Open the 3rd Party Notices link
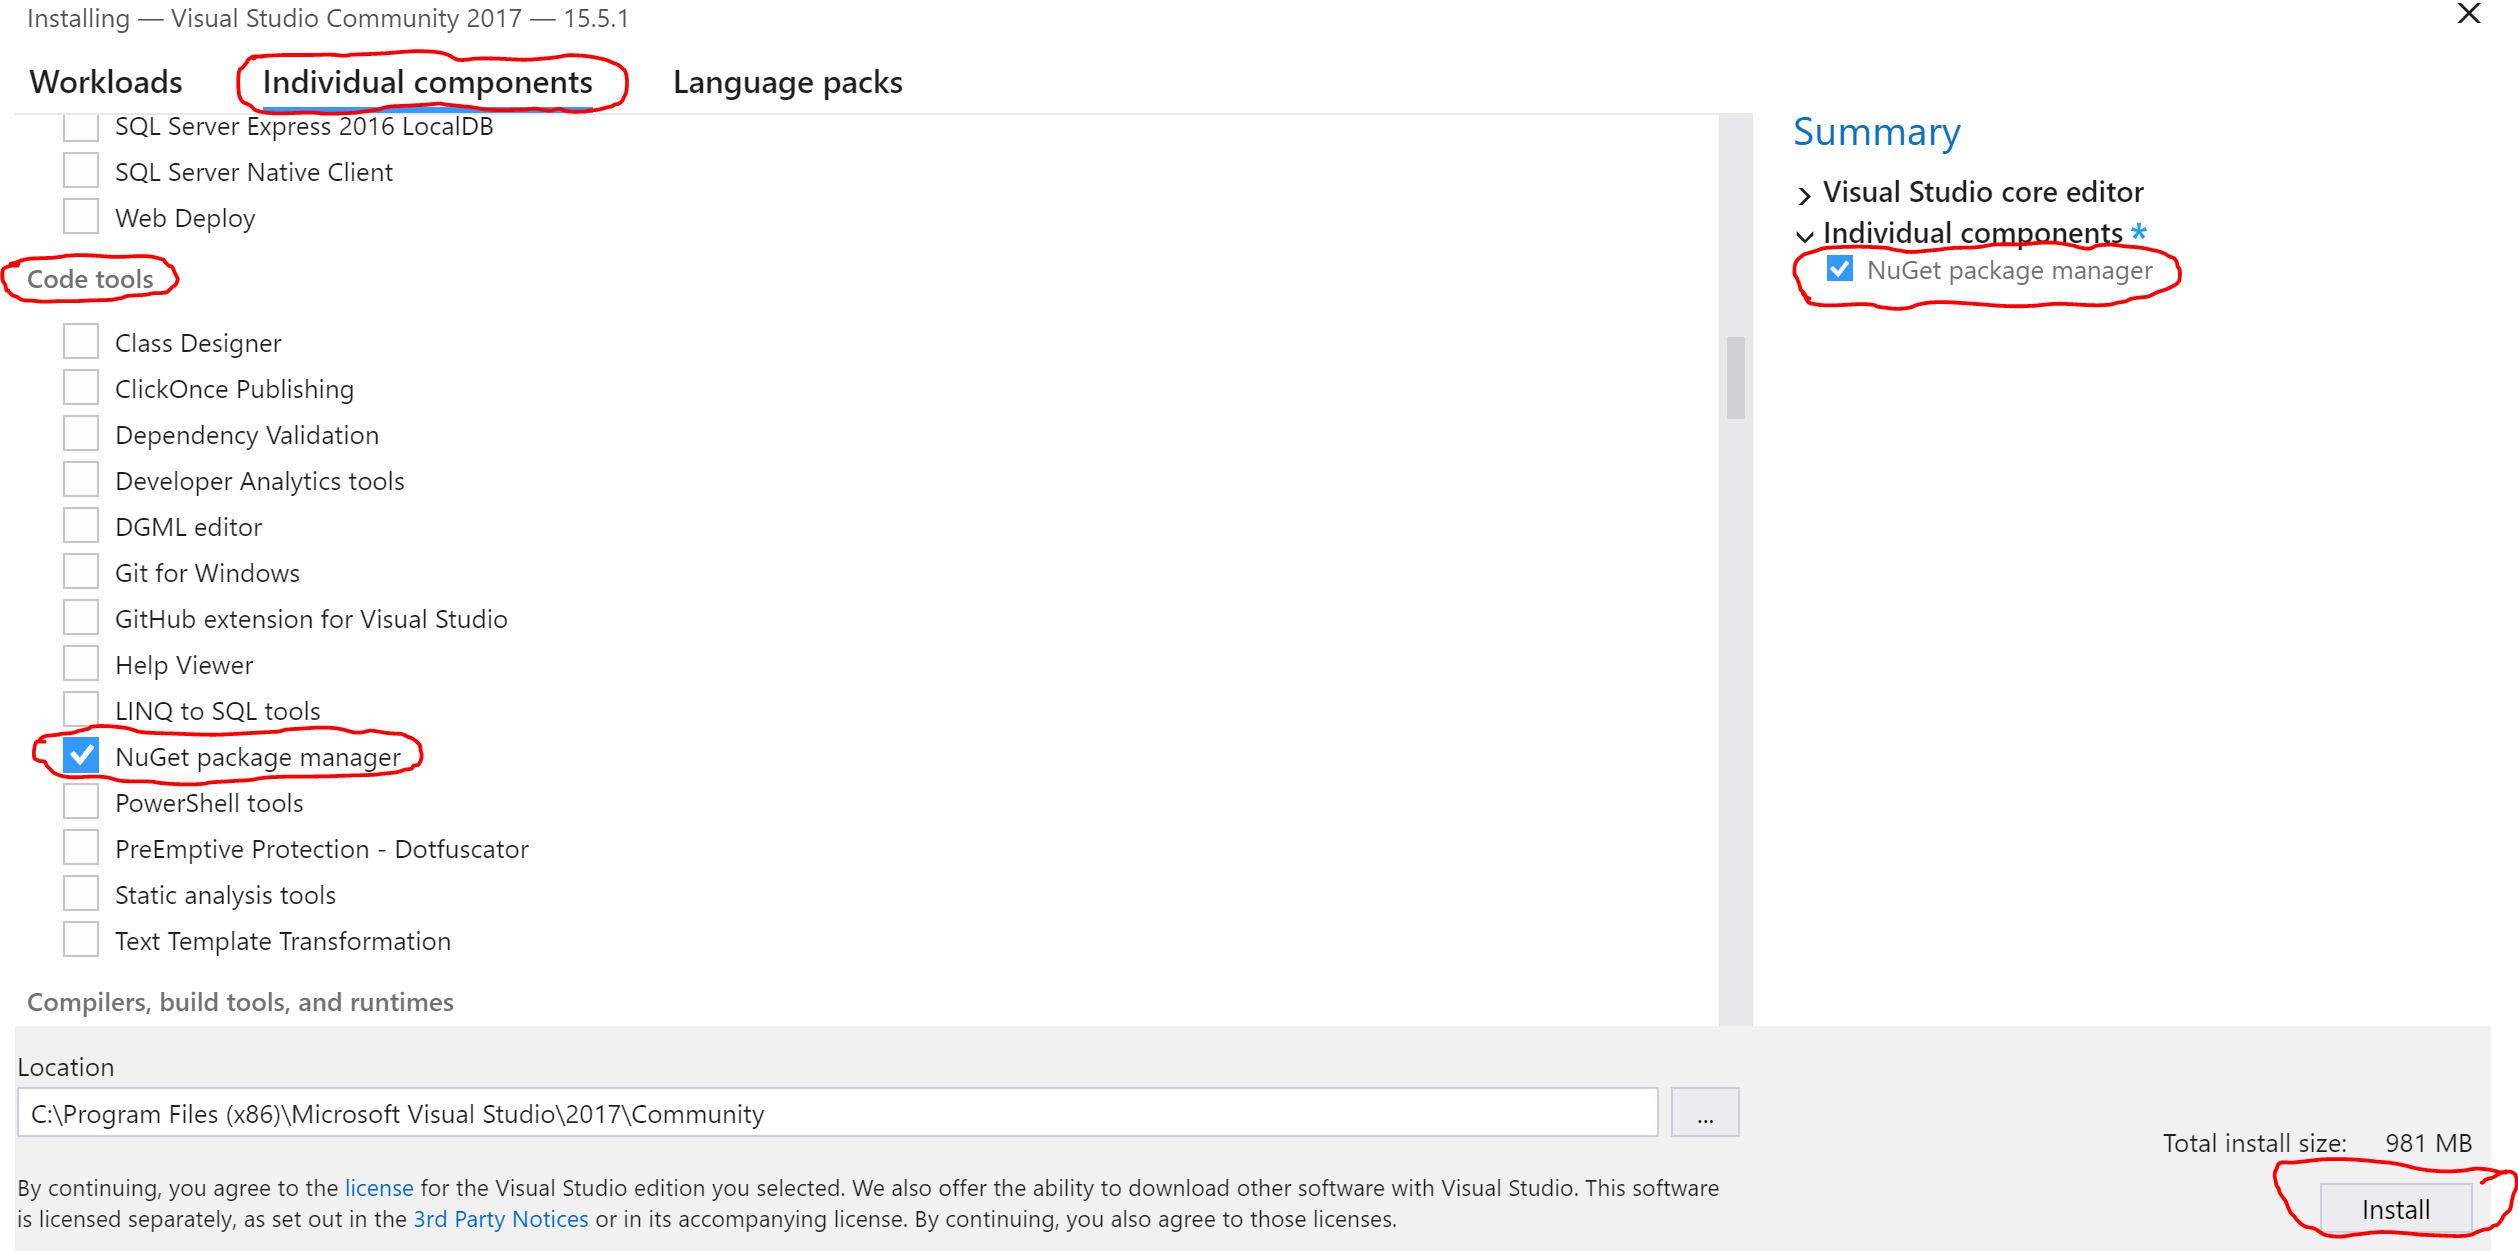Viewport: 2518px width, 1251px height. (x=501, y=1219)
